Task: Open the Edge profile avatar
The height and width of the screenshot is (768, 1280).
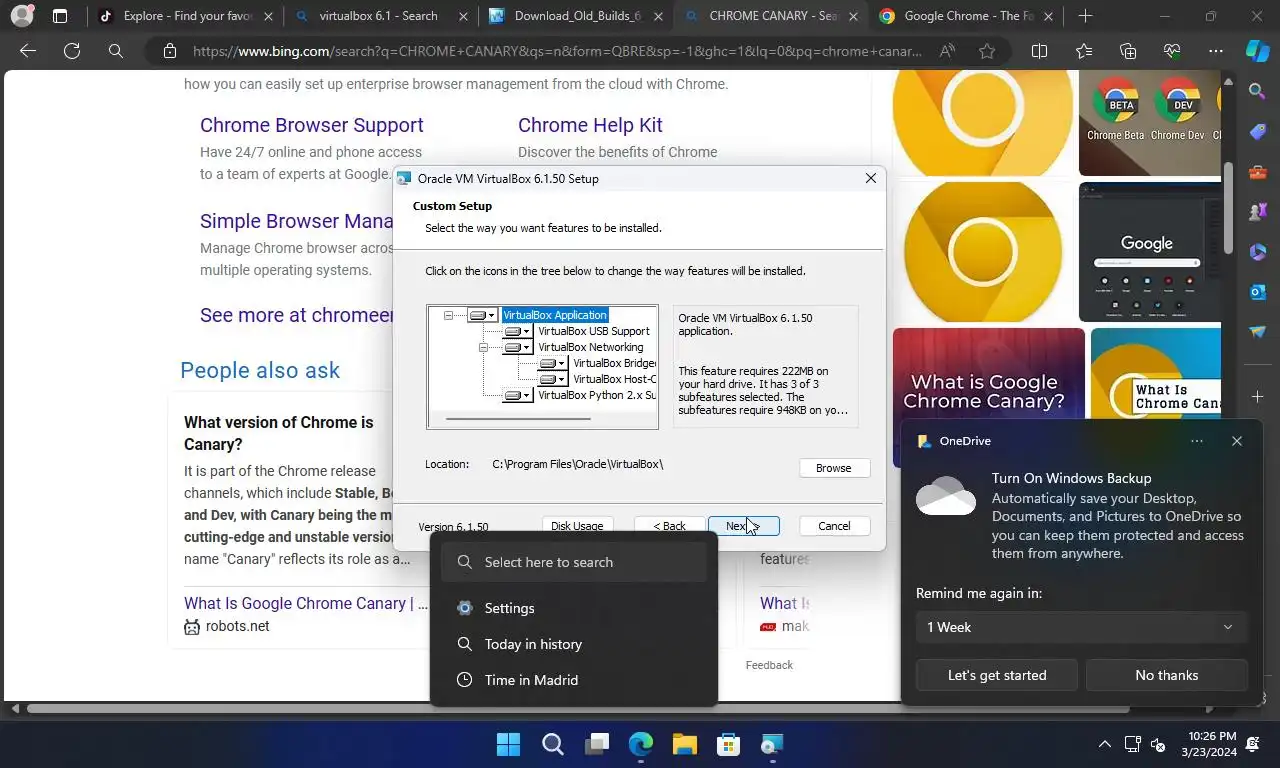Action: [x=21, y=16]
